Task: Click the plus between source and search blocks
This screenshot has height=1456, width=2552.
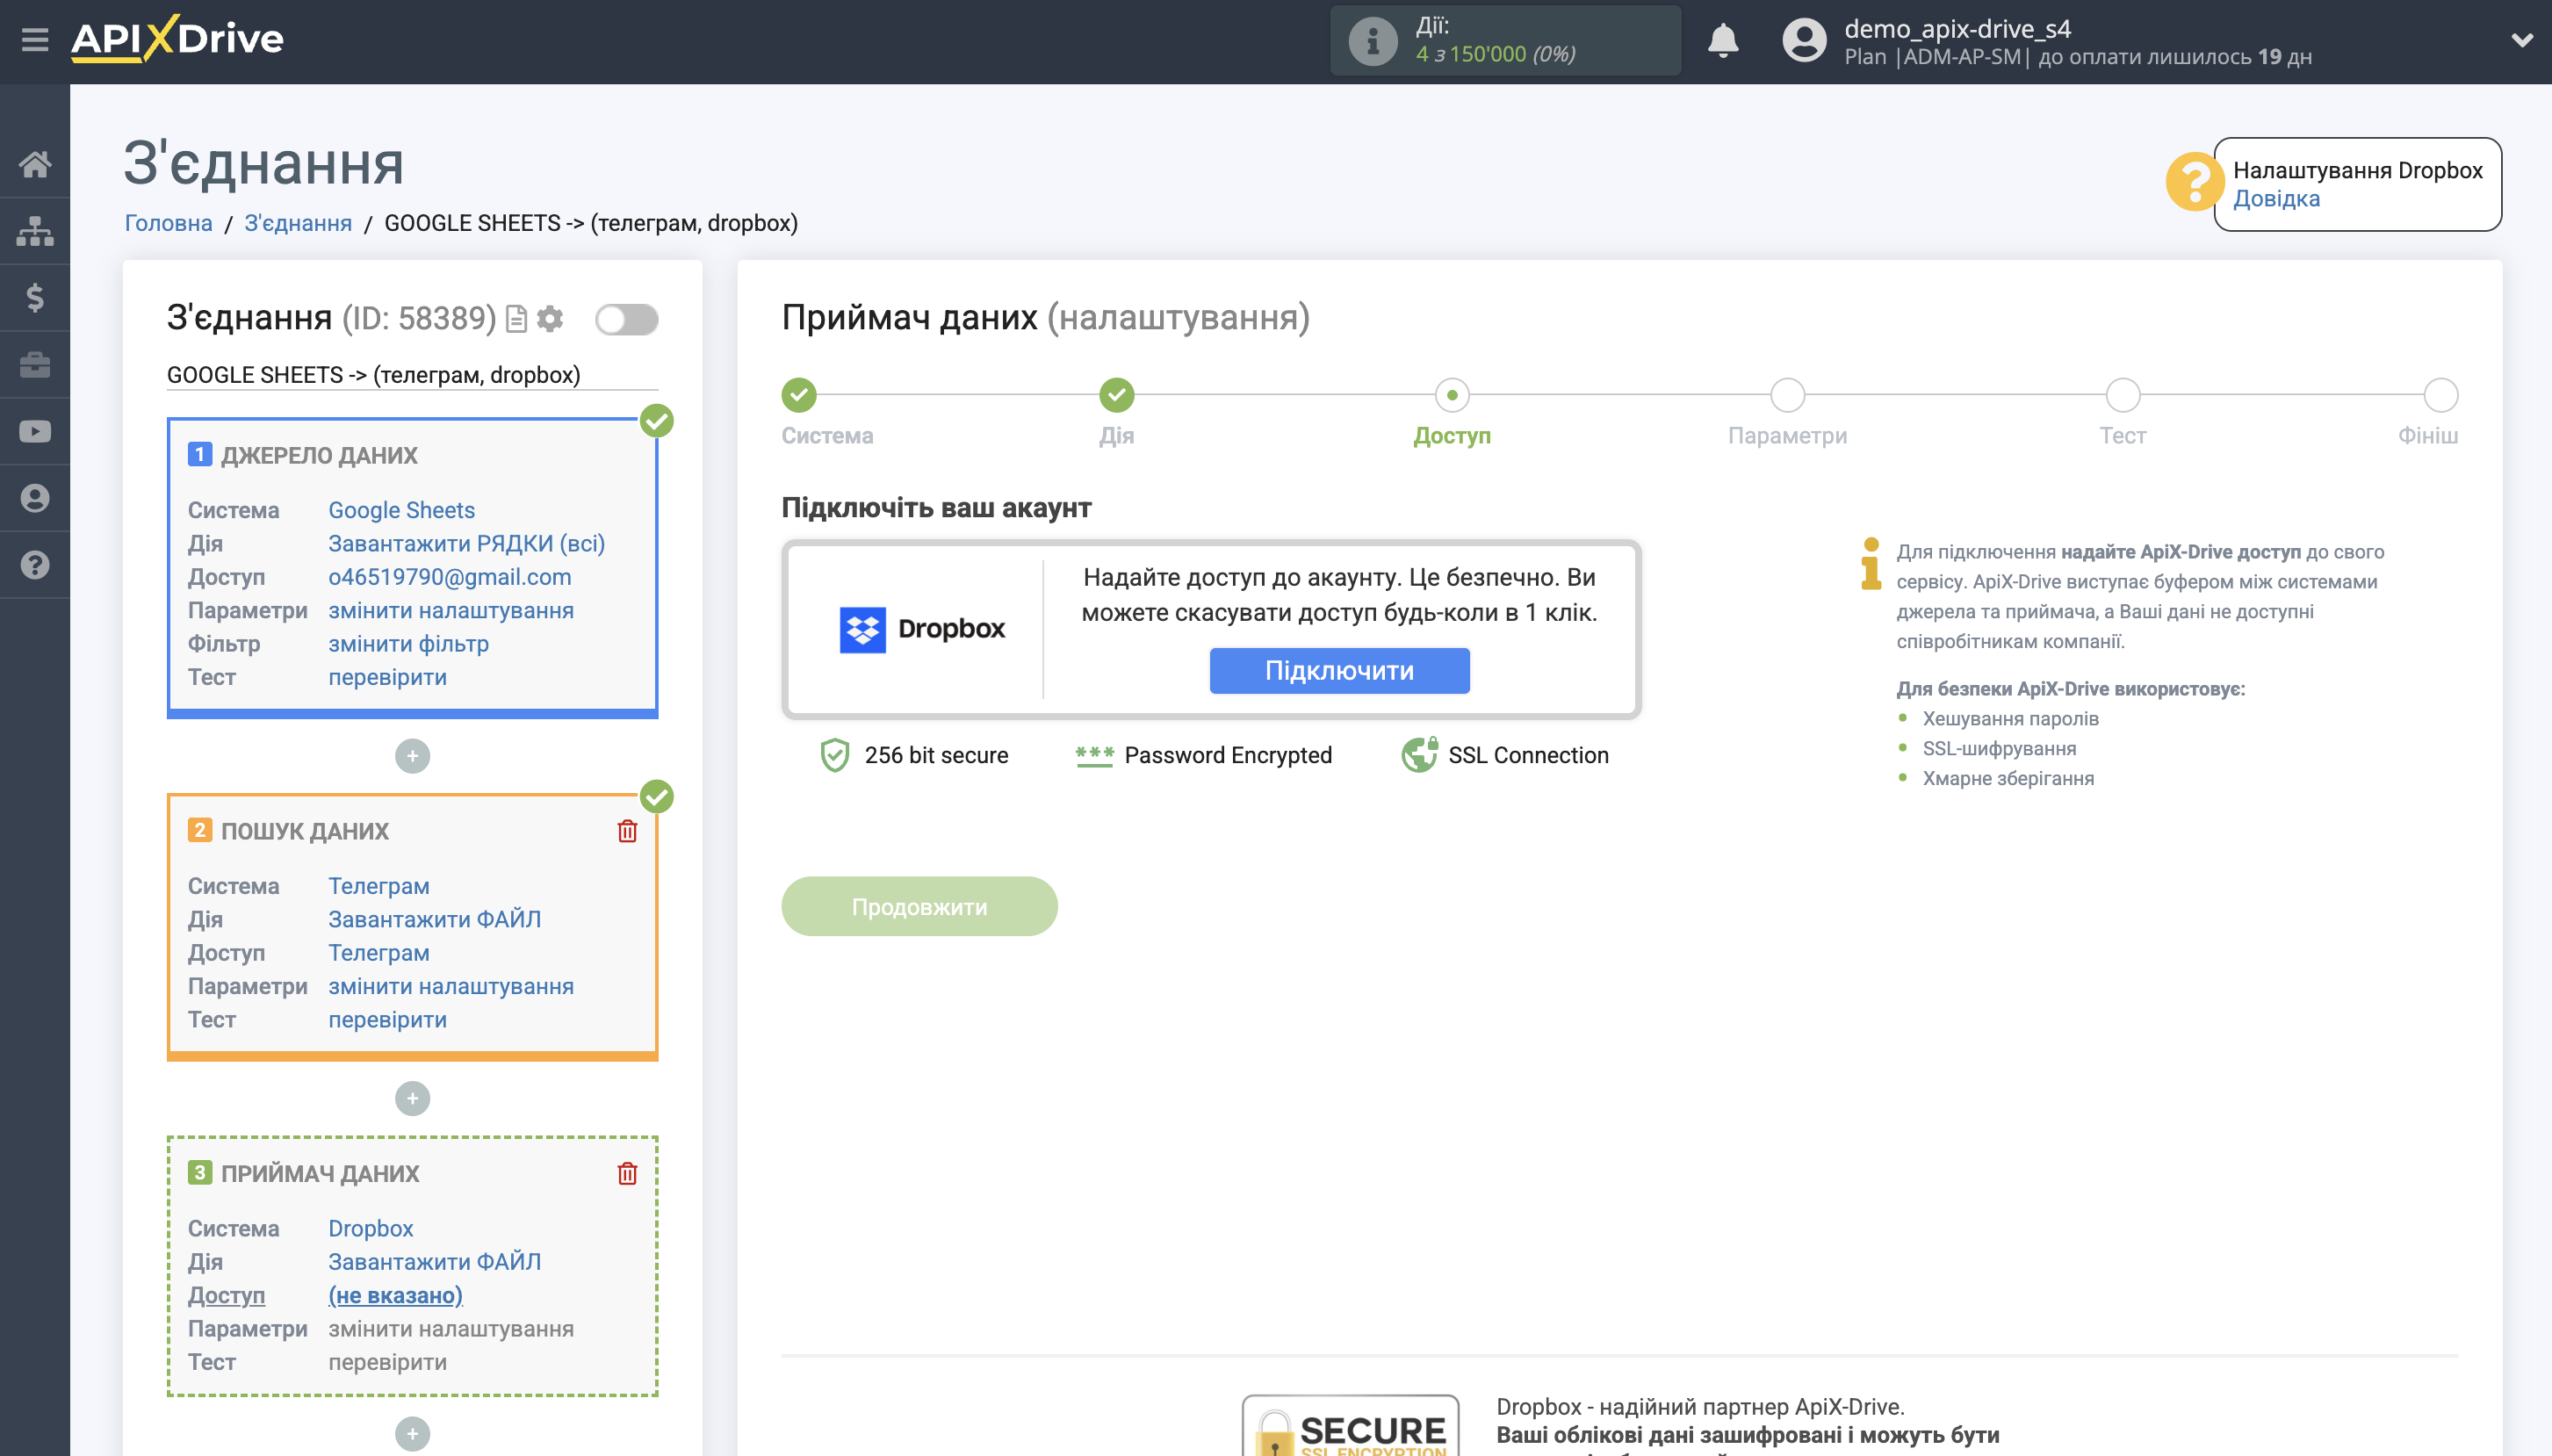Action: point(412,755)
